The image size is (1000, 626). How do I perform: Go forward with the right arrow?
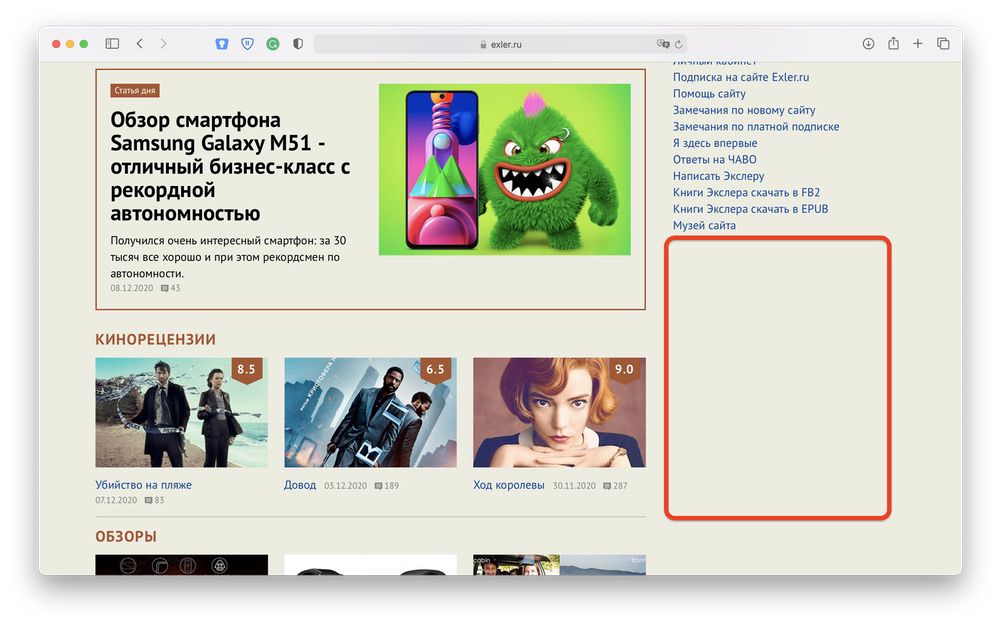pos(163,43)
